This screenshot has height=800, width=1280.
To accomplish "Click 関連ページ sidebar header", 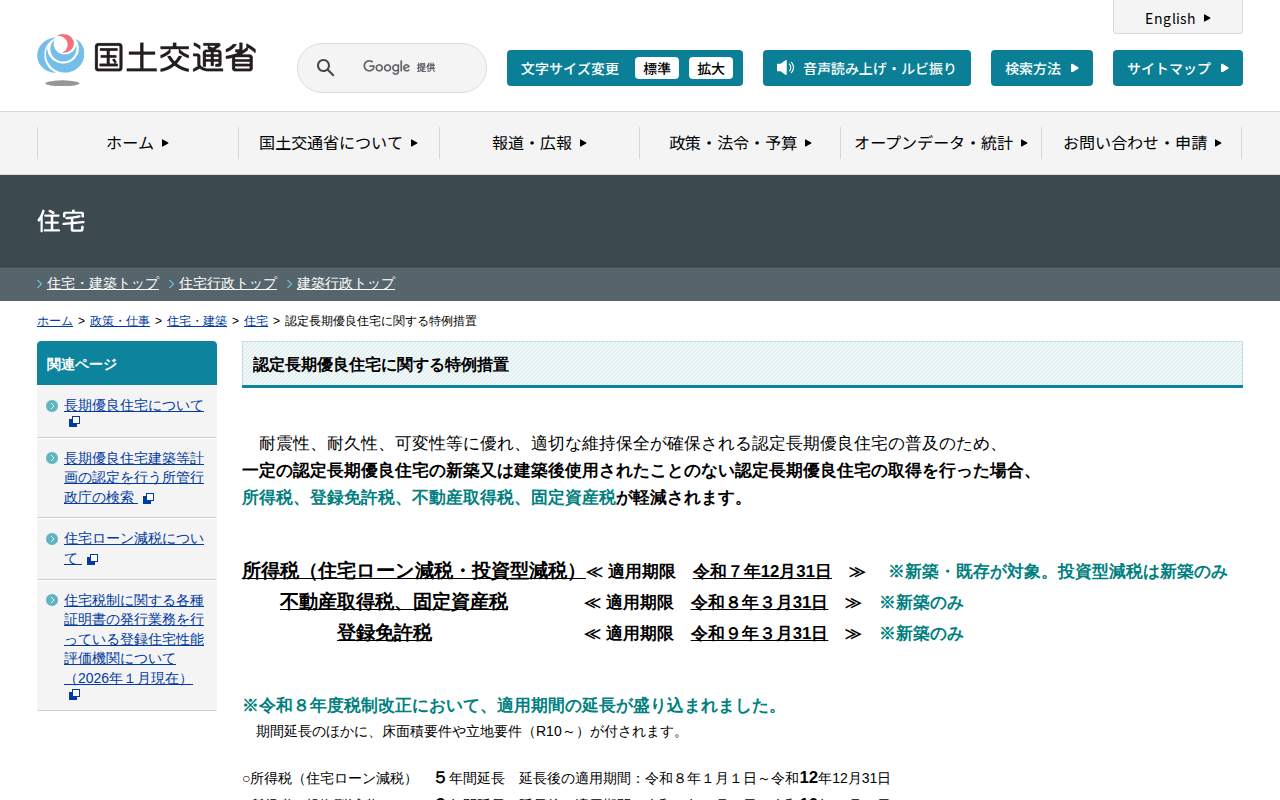I will click(x=127, y=363).
